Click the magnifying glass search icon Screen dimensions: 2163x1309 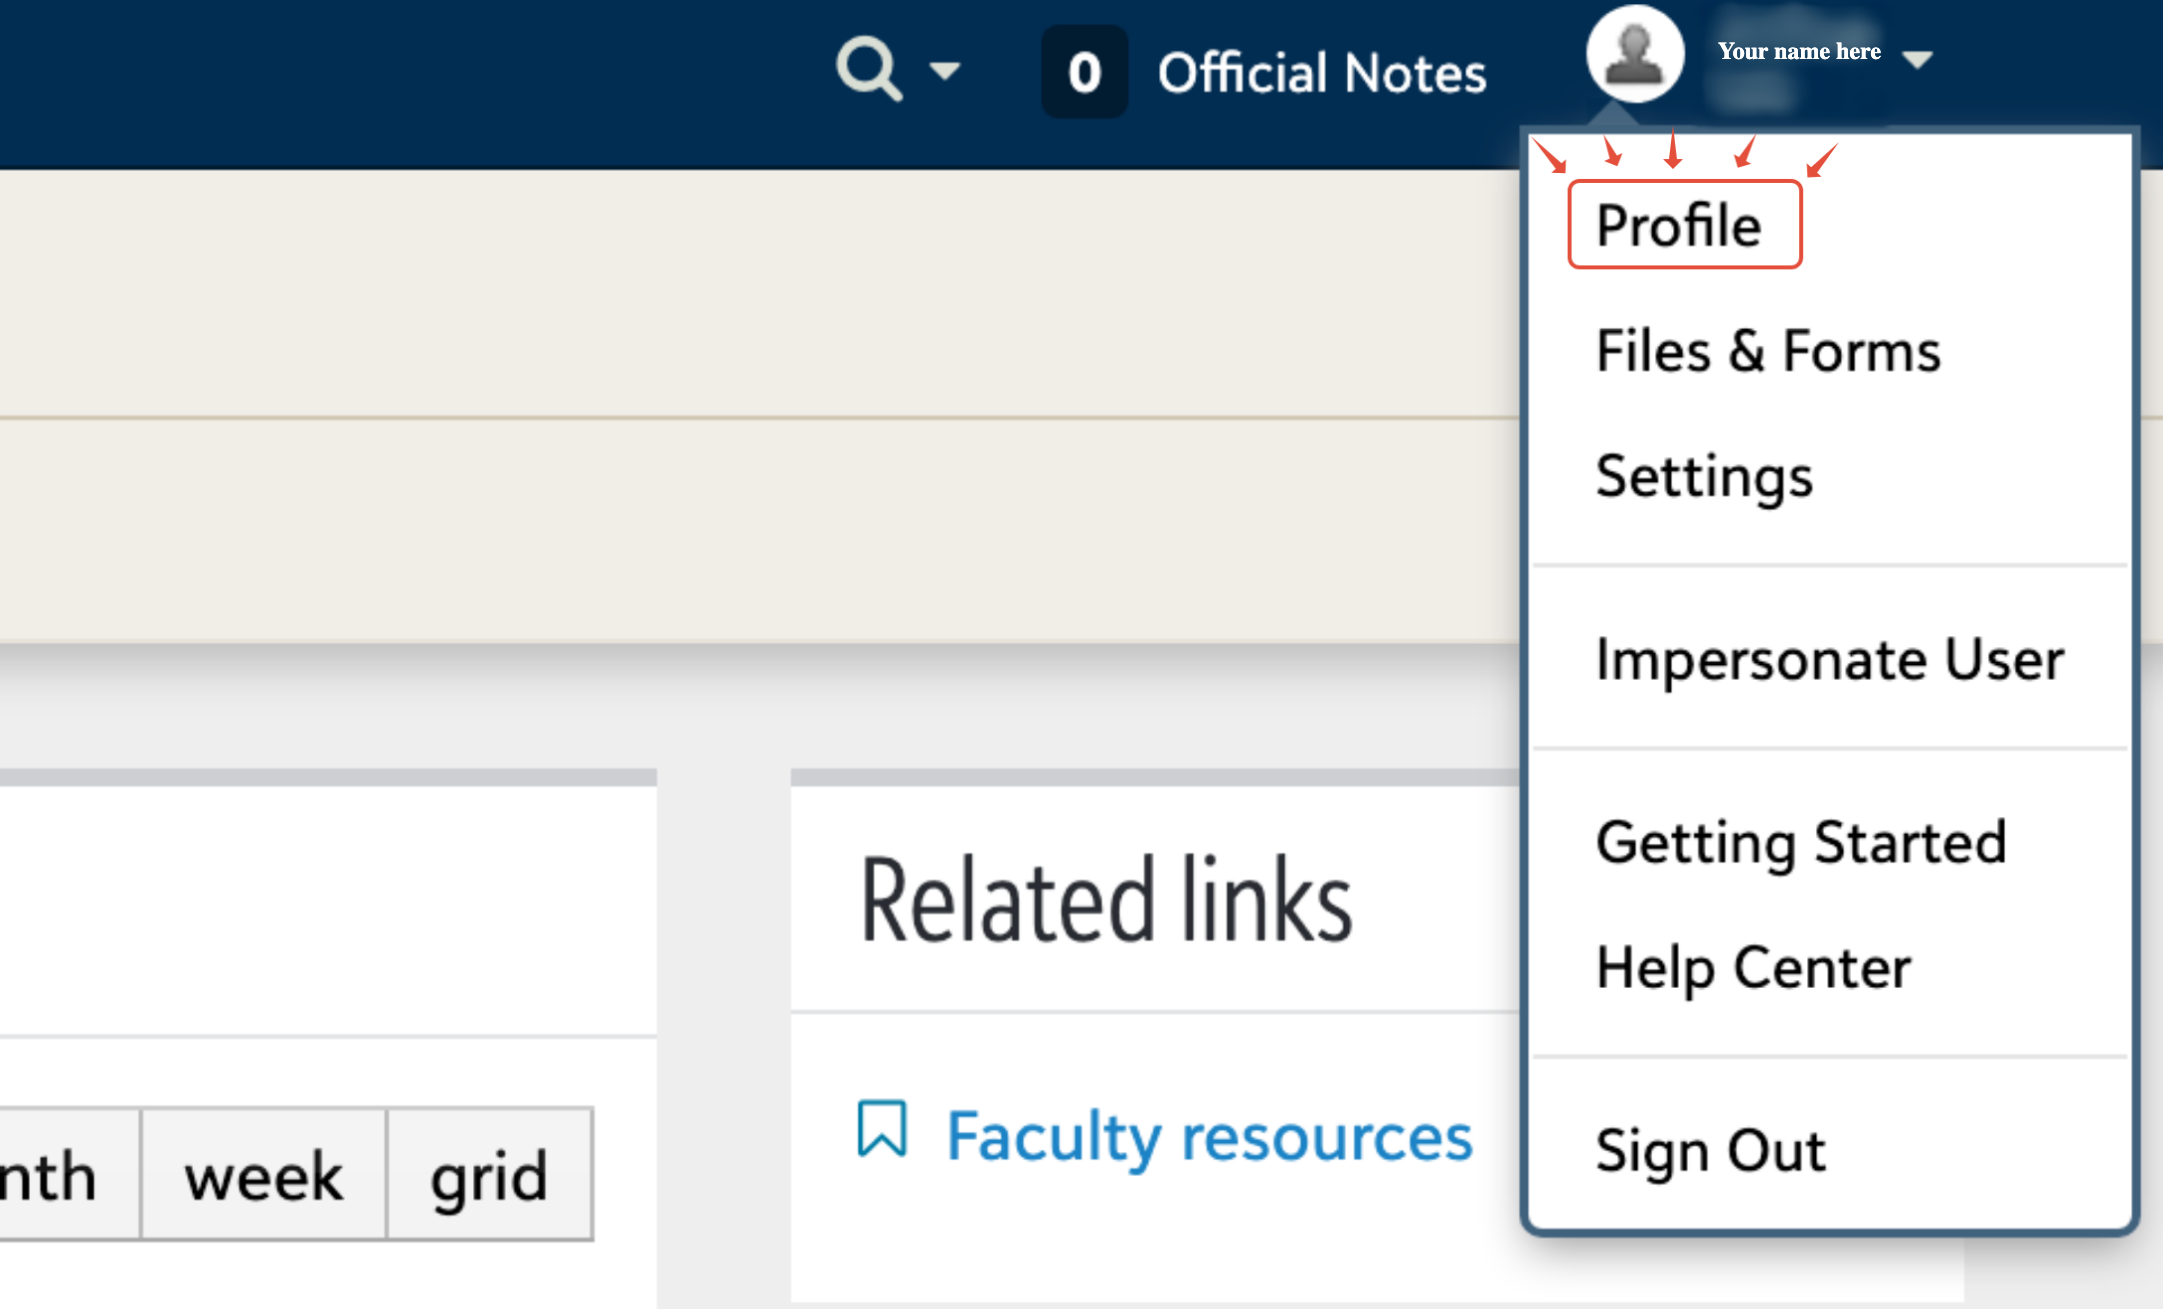click(868, 68)
